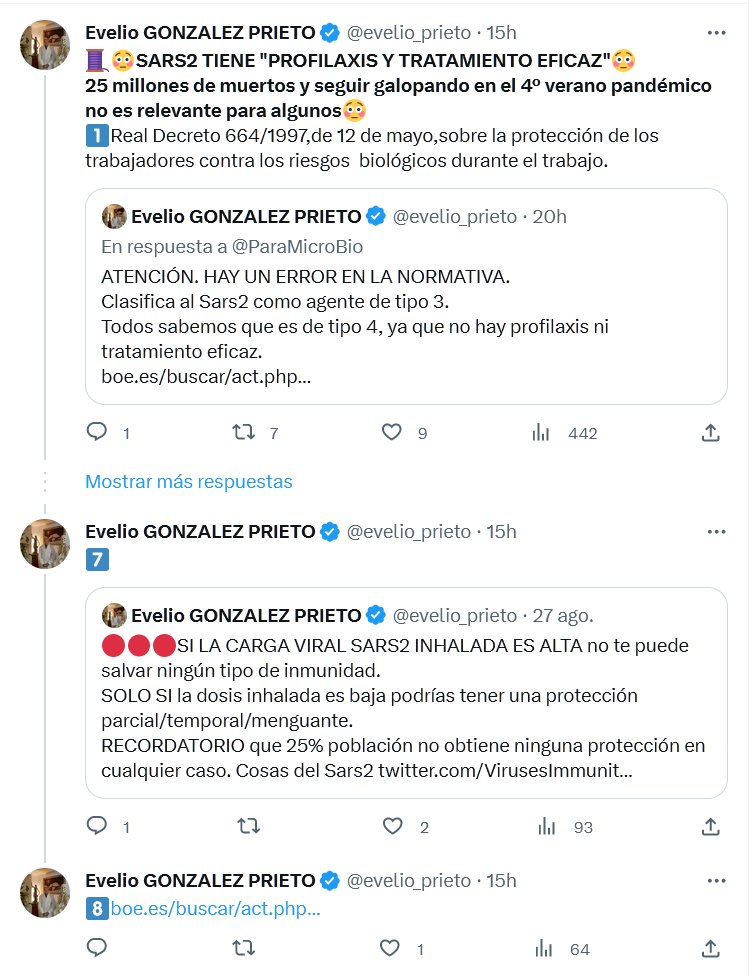Click 'Mostrar más respuestas' link
Viewport: 752px width, 976px height.
(189, 481)
